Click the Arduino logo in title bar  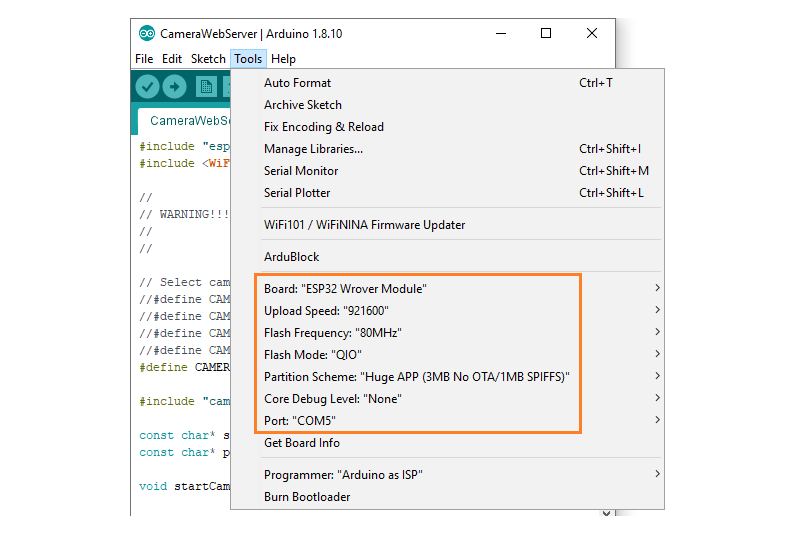147,34
